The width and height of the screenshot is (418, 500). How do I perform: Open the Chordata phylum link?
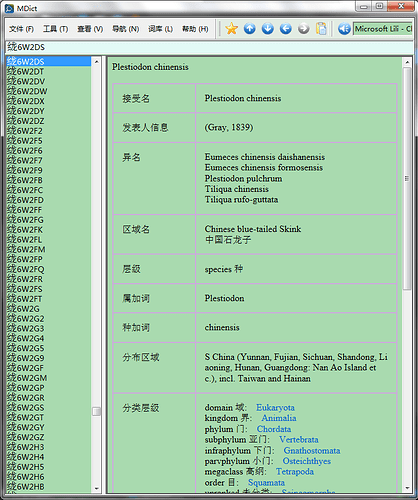[274, 429]
